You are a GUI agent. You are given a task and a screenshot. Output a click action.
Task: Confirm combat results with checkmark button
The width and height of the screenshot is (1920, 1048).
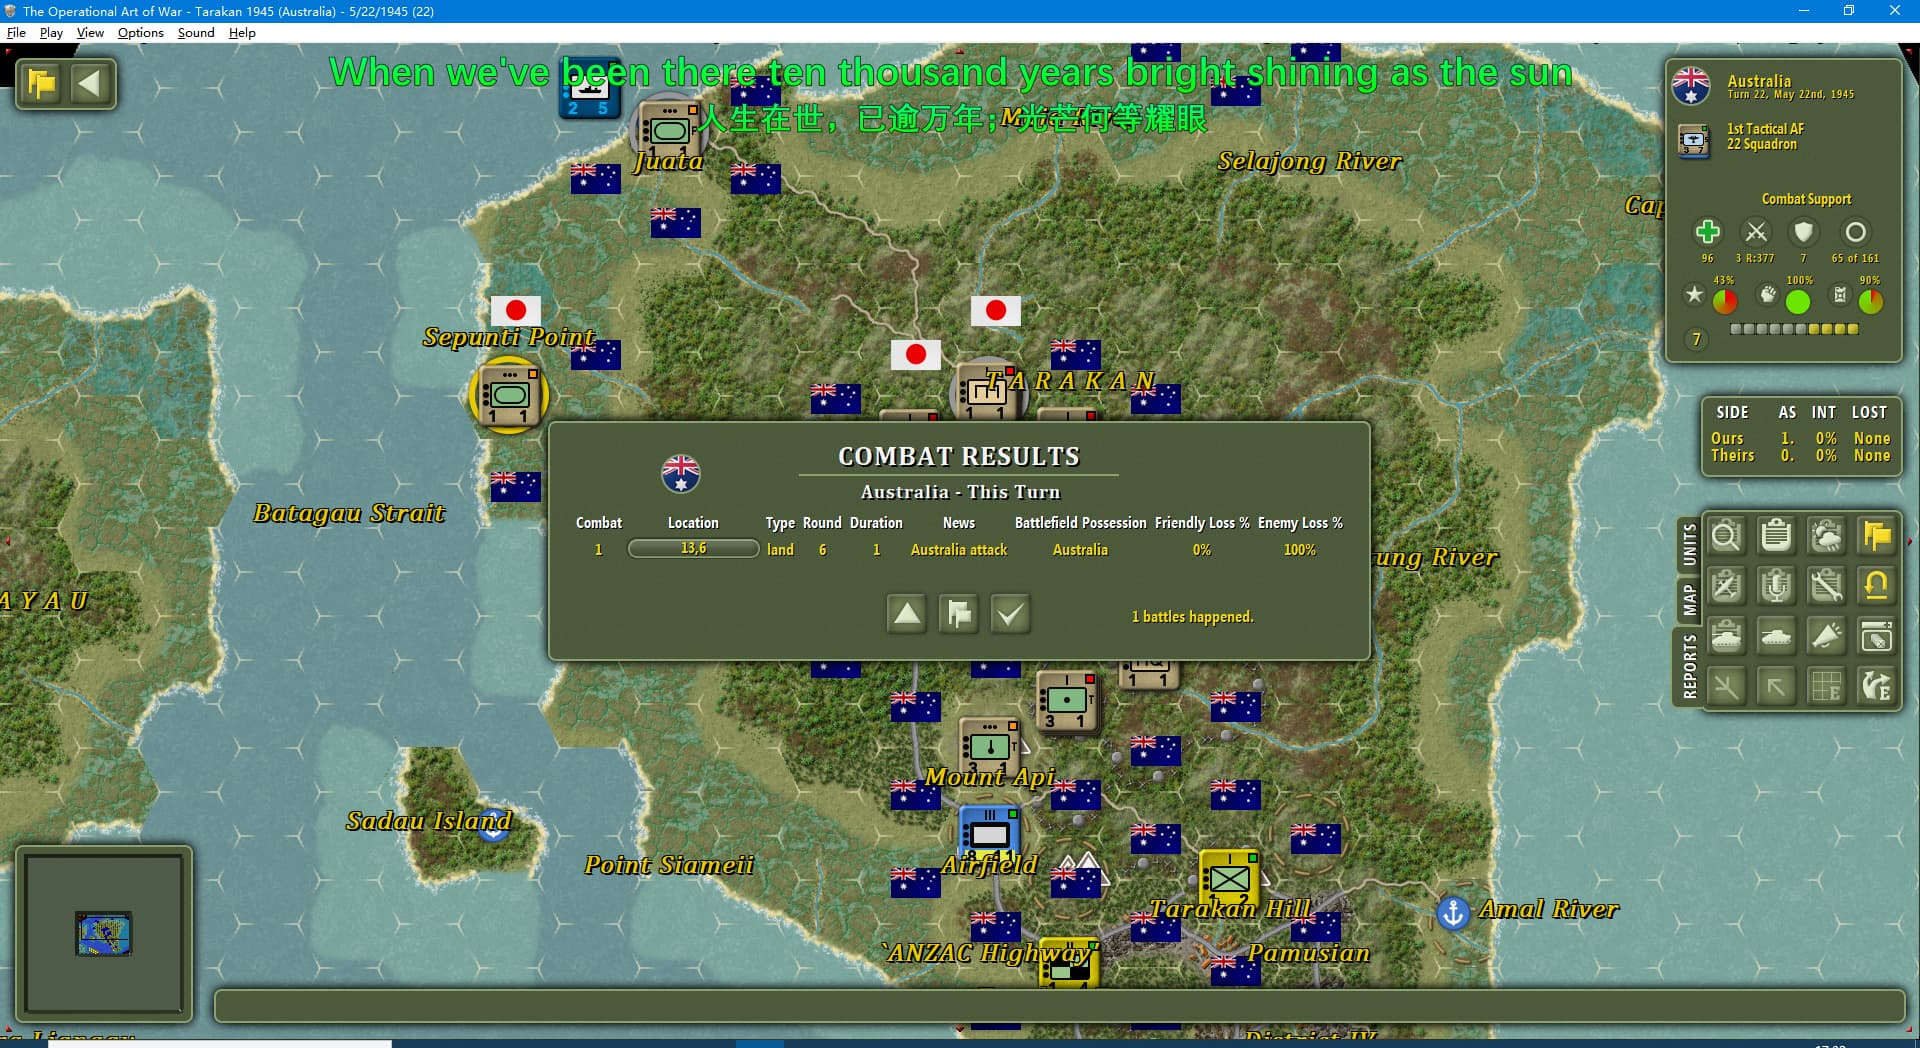tap(1010, 613)
